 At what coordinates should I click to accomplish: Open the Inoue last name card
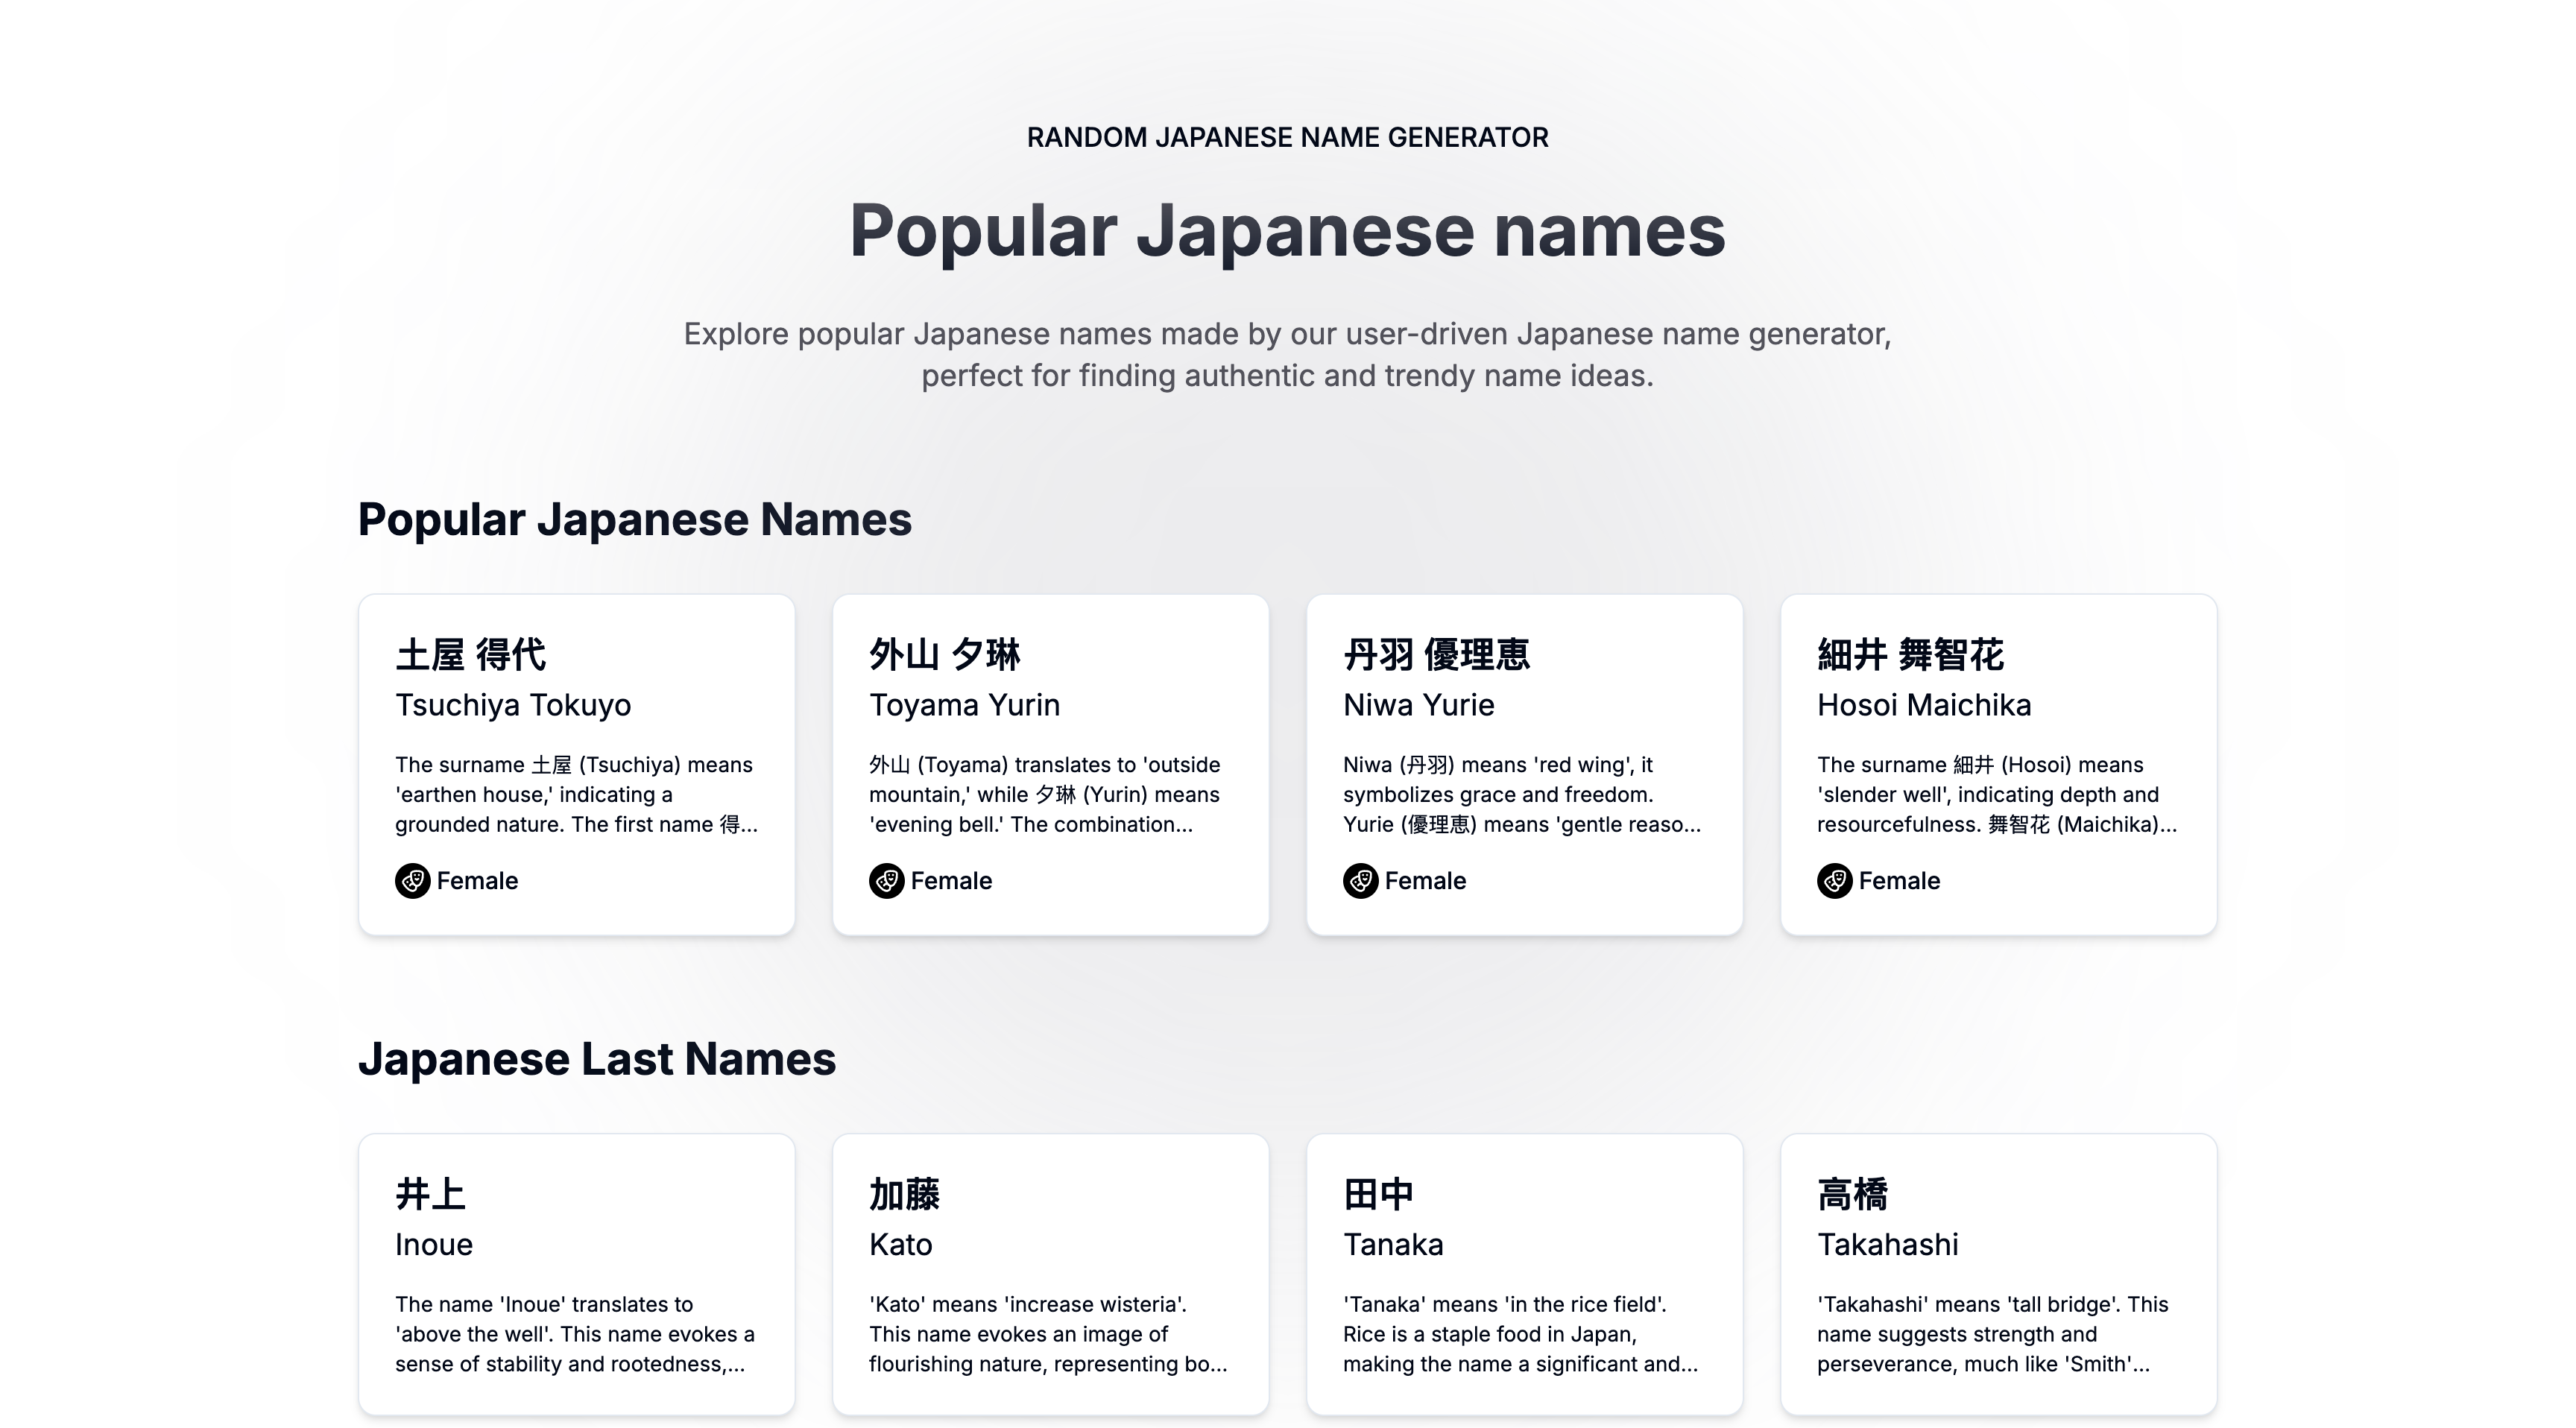pos(576,1272)
